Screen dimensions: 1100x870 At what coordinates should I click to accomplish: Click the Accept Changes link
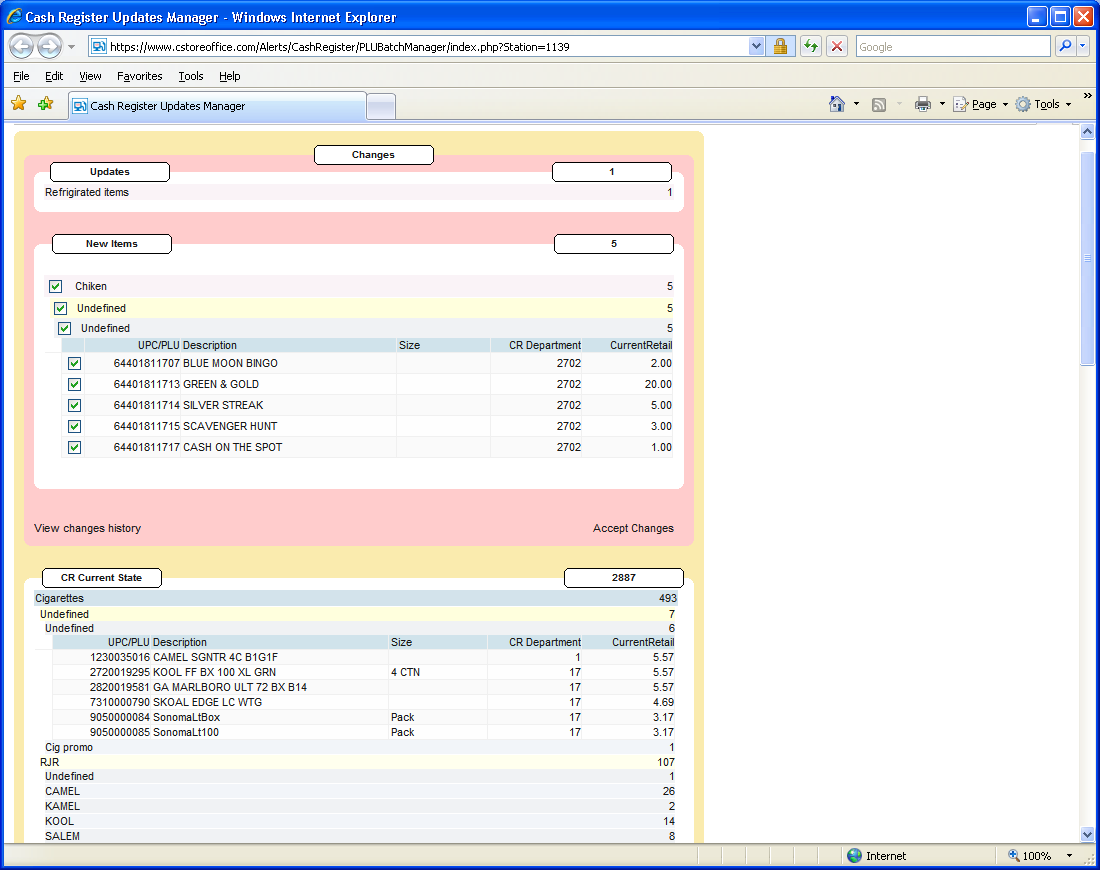[x=633, y=529]
